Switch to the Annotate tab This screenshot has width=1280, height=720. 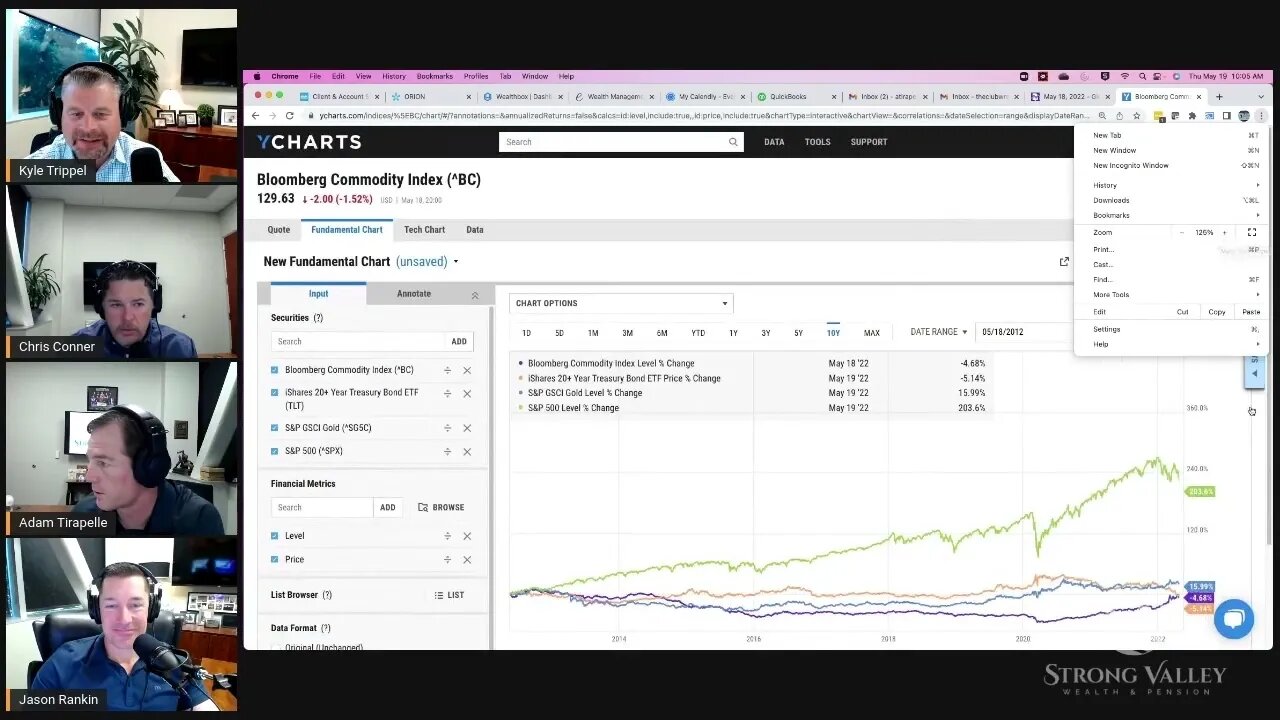[x=414, y=294]
